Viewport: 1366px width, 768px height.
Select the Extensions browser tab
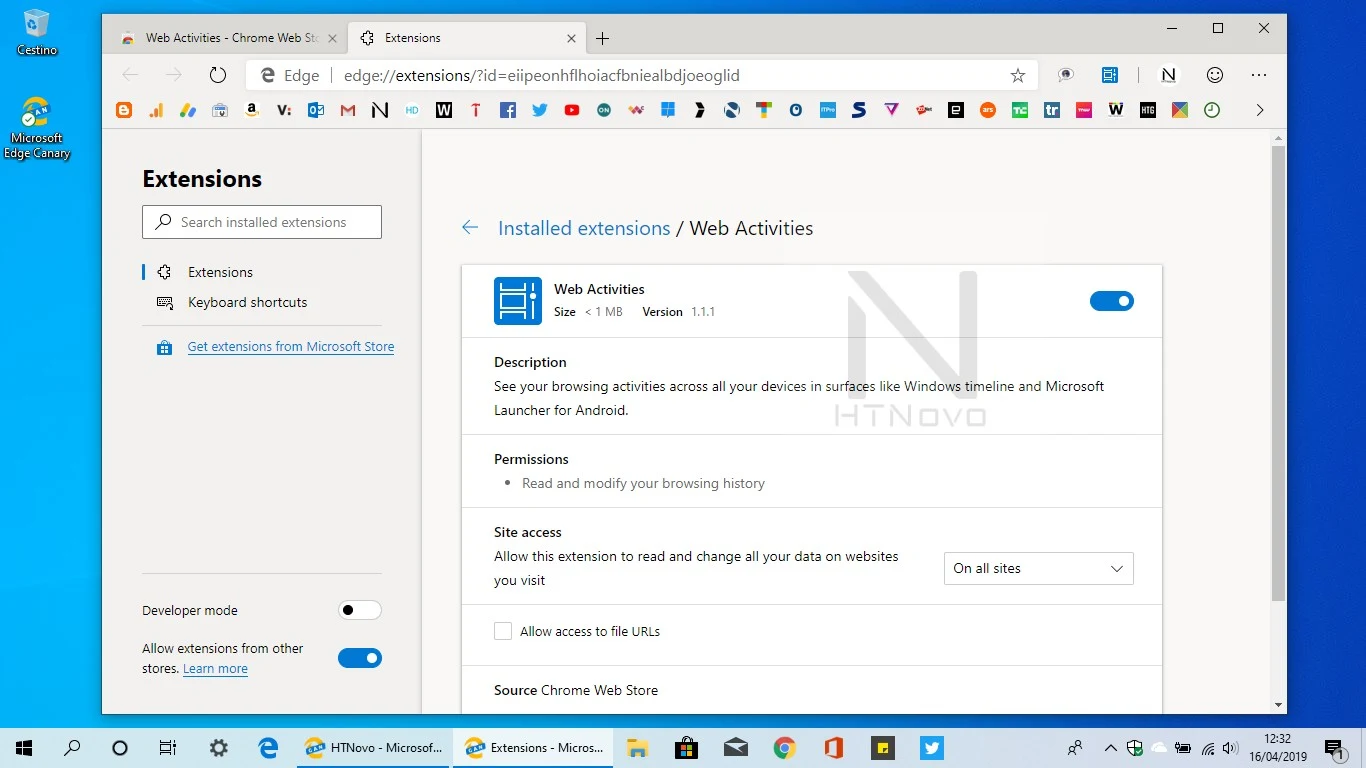click(x=468, y=38)
